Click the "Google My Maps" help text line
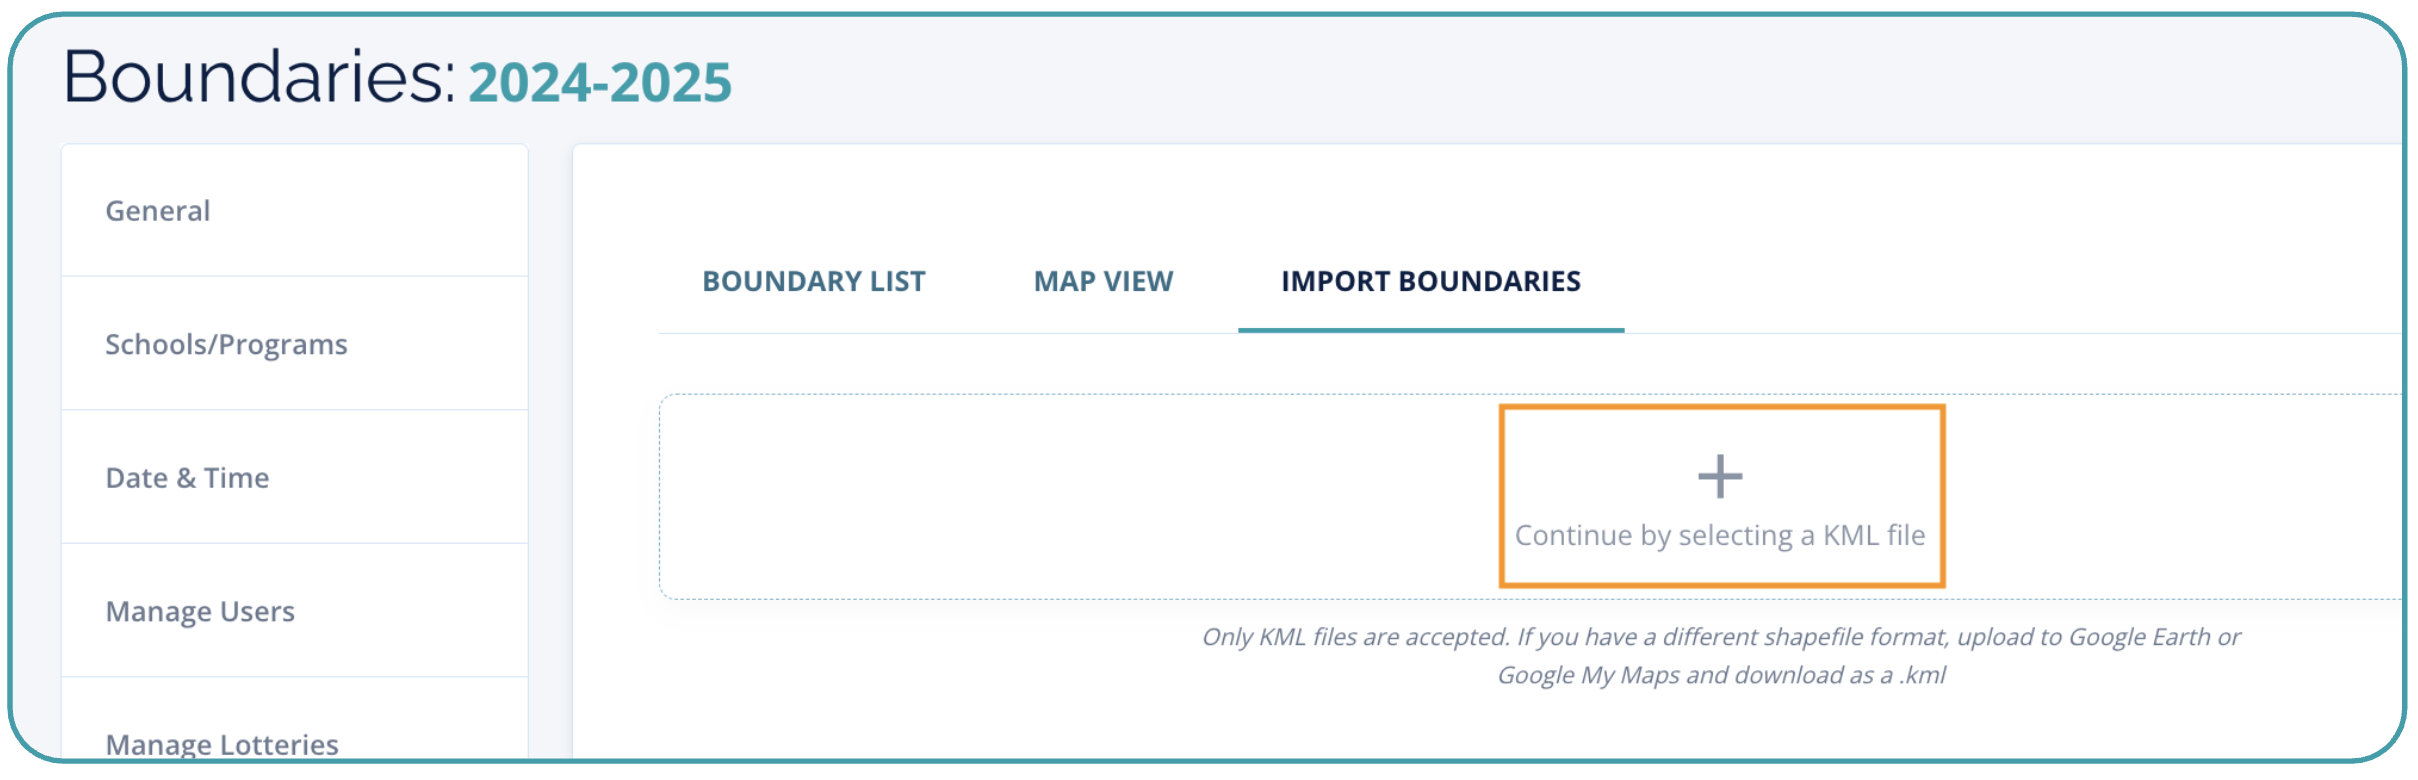Screen dimensions: 2418x780 1720,675
